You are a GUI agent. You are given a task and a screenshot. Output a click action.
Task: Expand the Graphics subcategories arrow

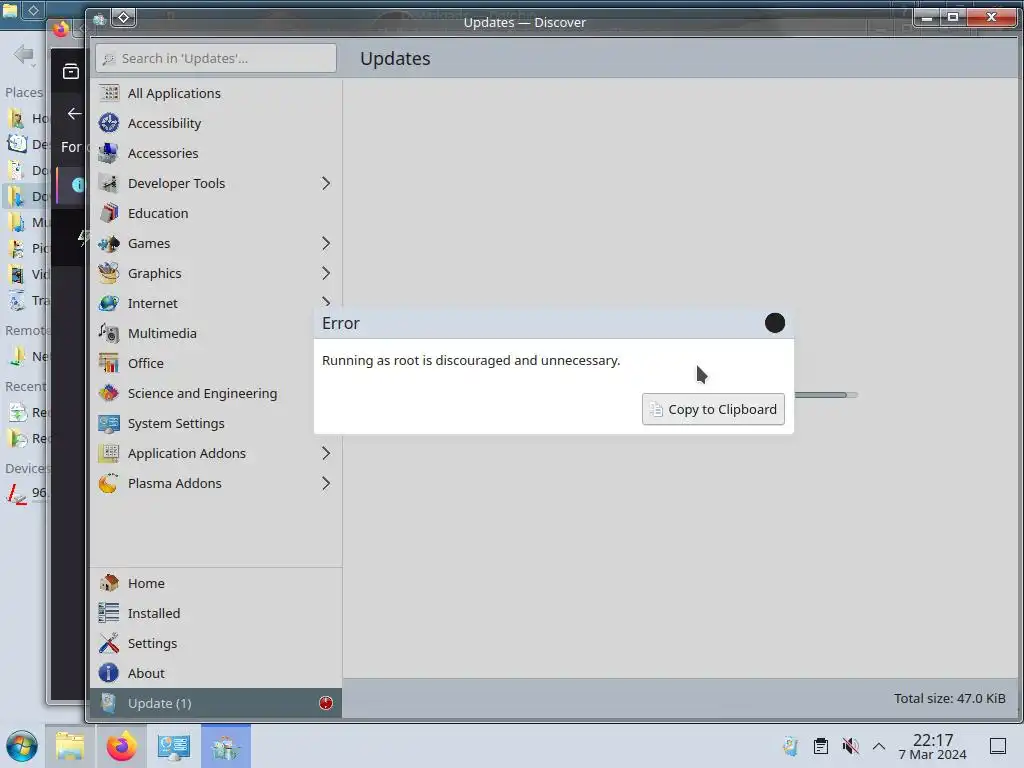pos(326,274)
